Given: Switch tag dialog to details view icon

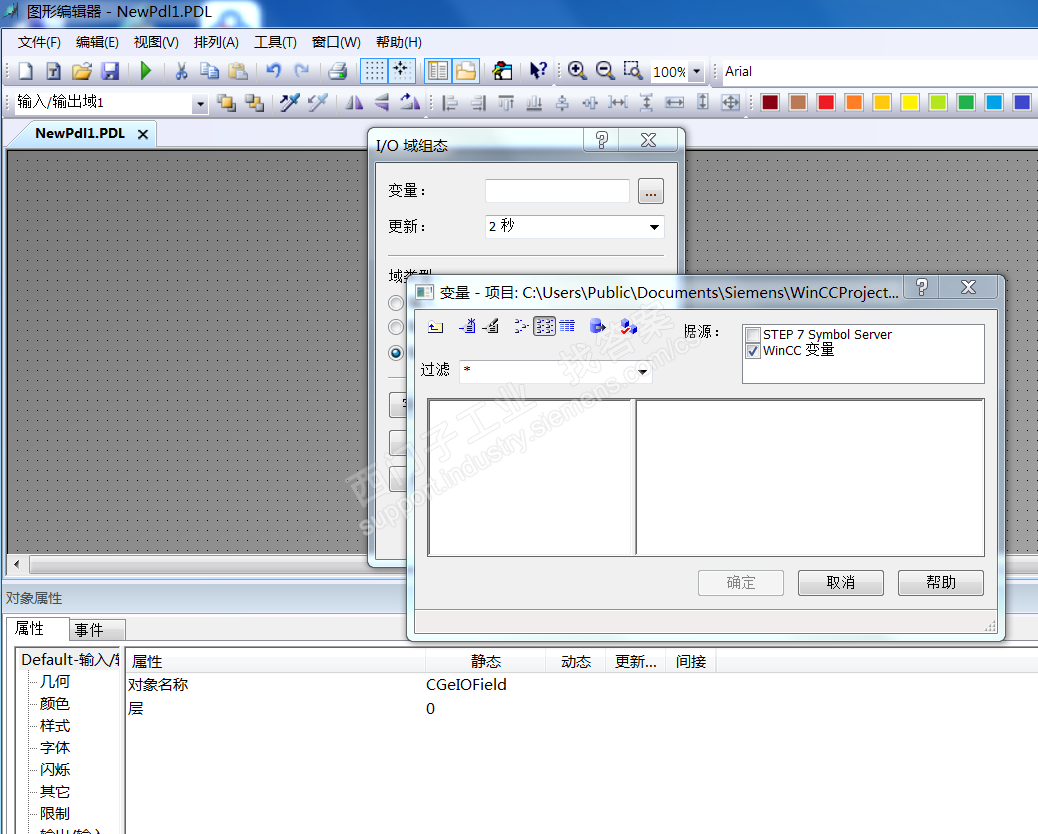Looking at the screenshot, I should click(567, 326).
